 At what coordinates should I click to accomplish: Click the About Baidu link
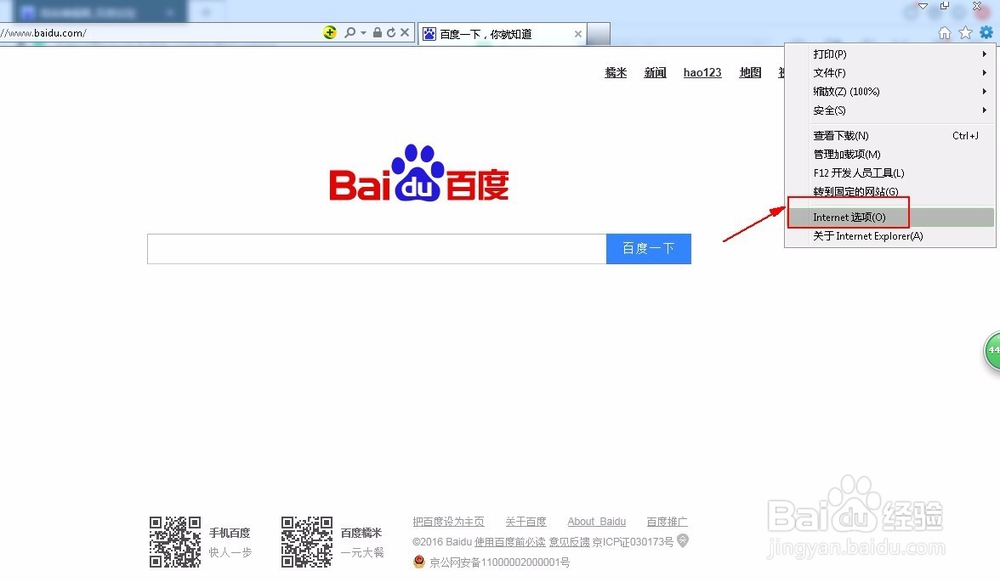pos(596,521)
